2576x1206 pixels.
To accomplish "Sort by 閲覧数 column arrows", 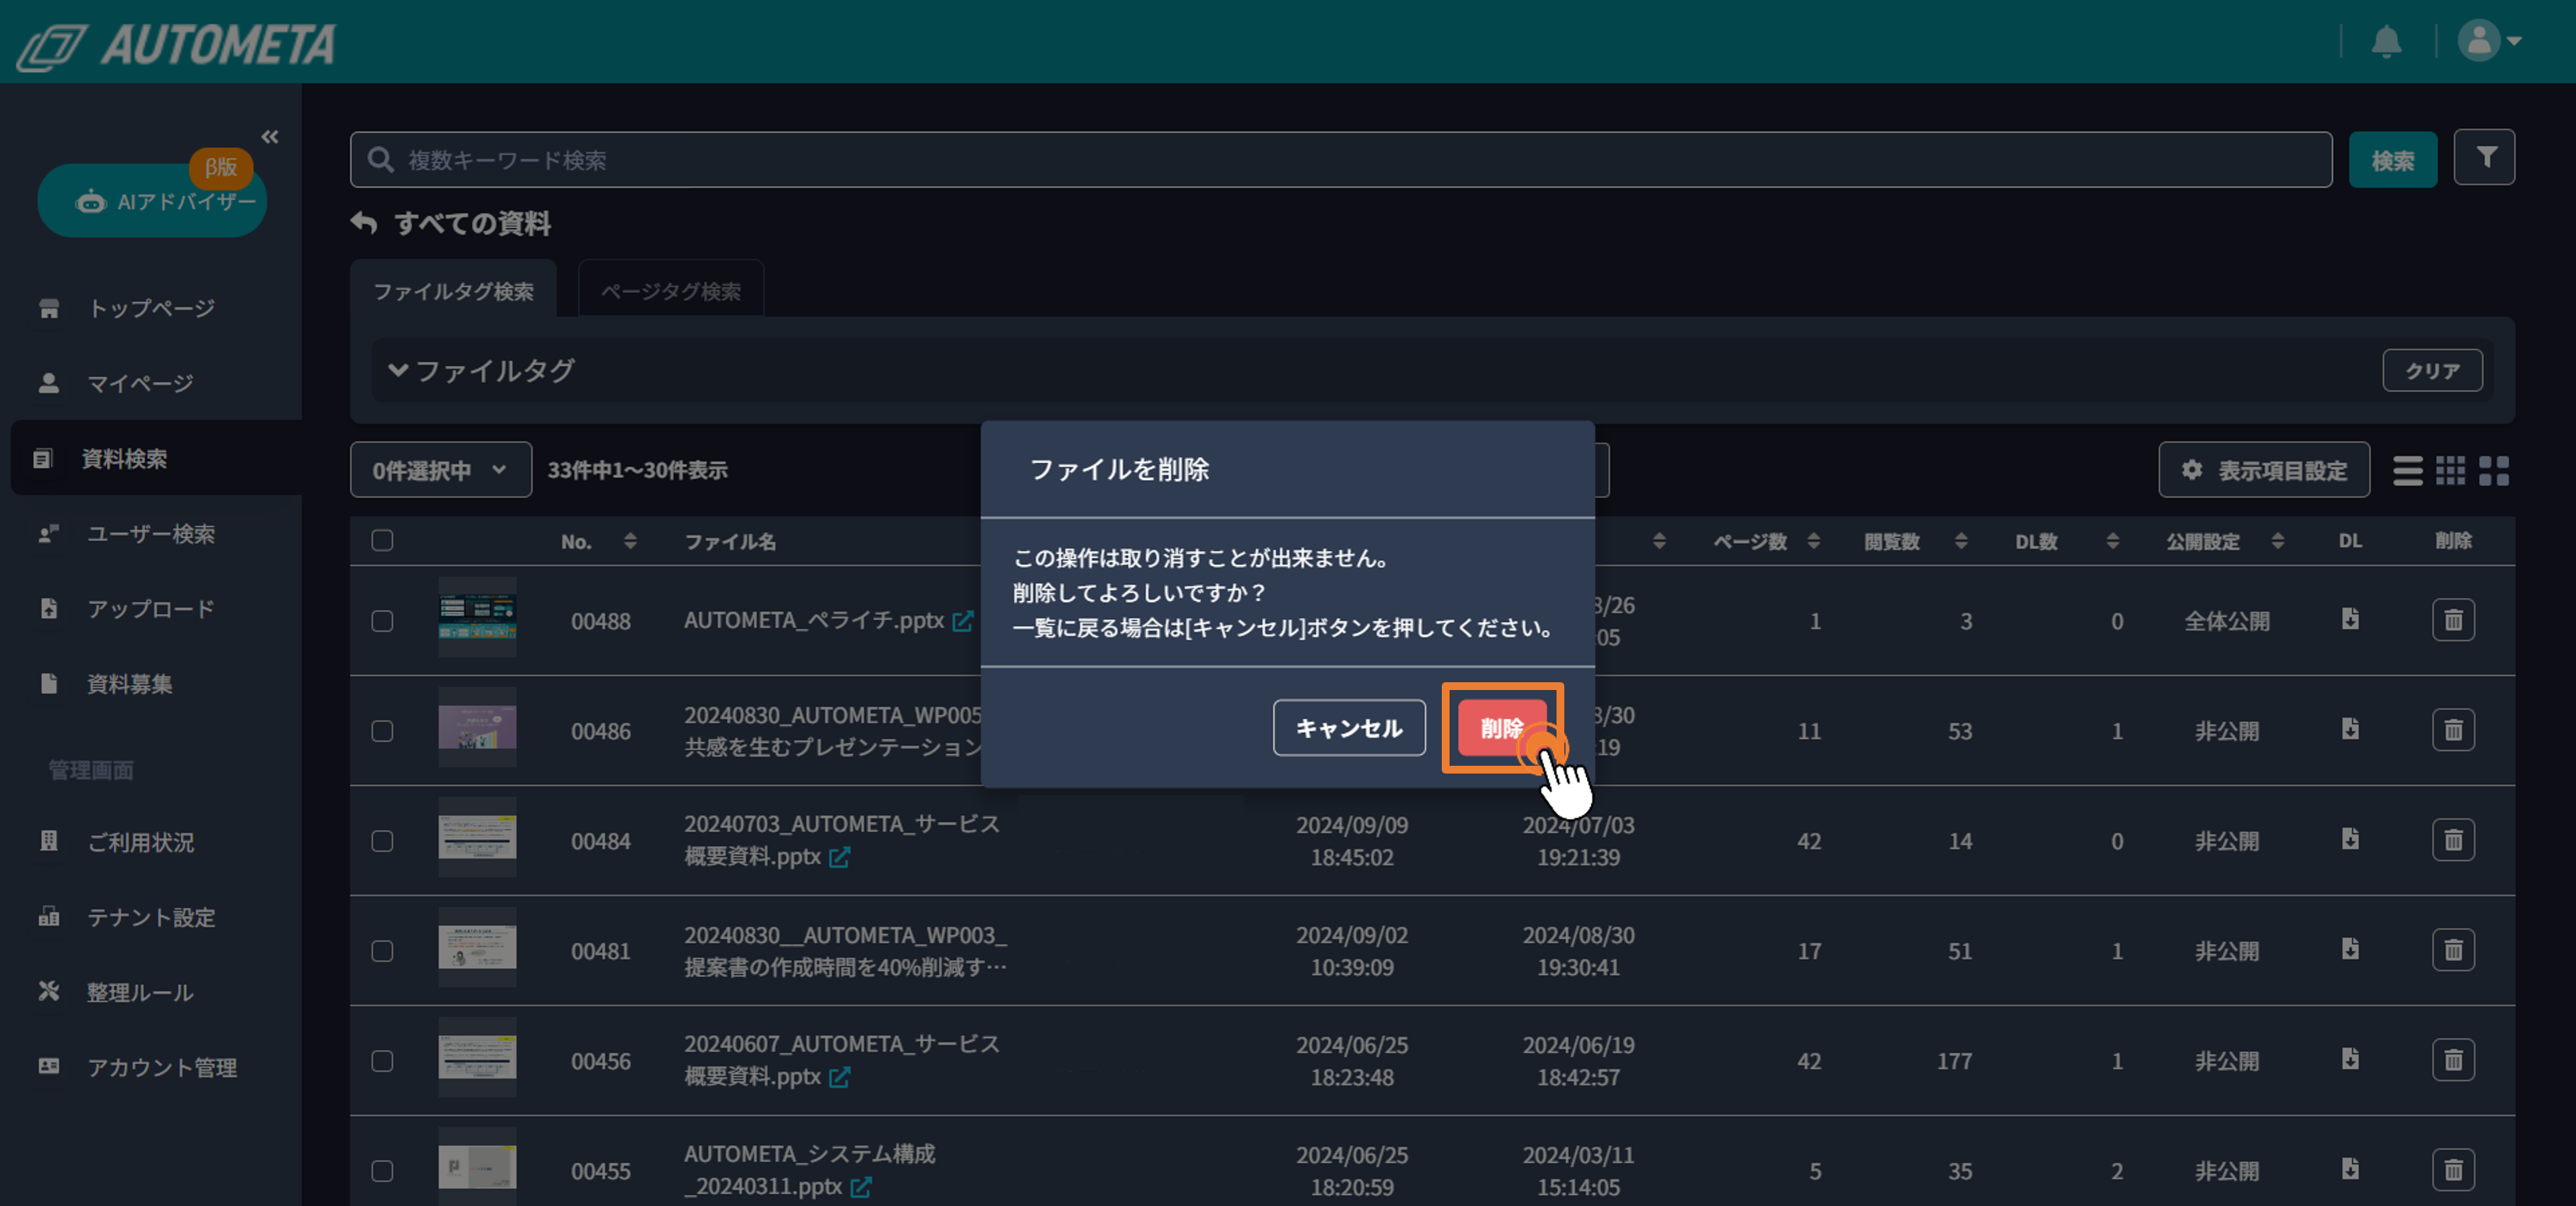I will (x=1960, y=541).
